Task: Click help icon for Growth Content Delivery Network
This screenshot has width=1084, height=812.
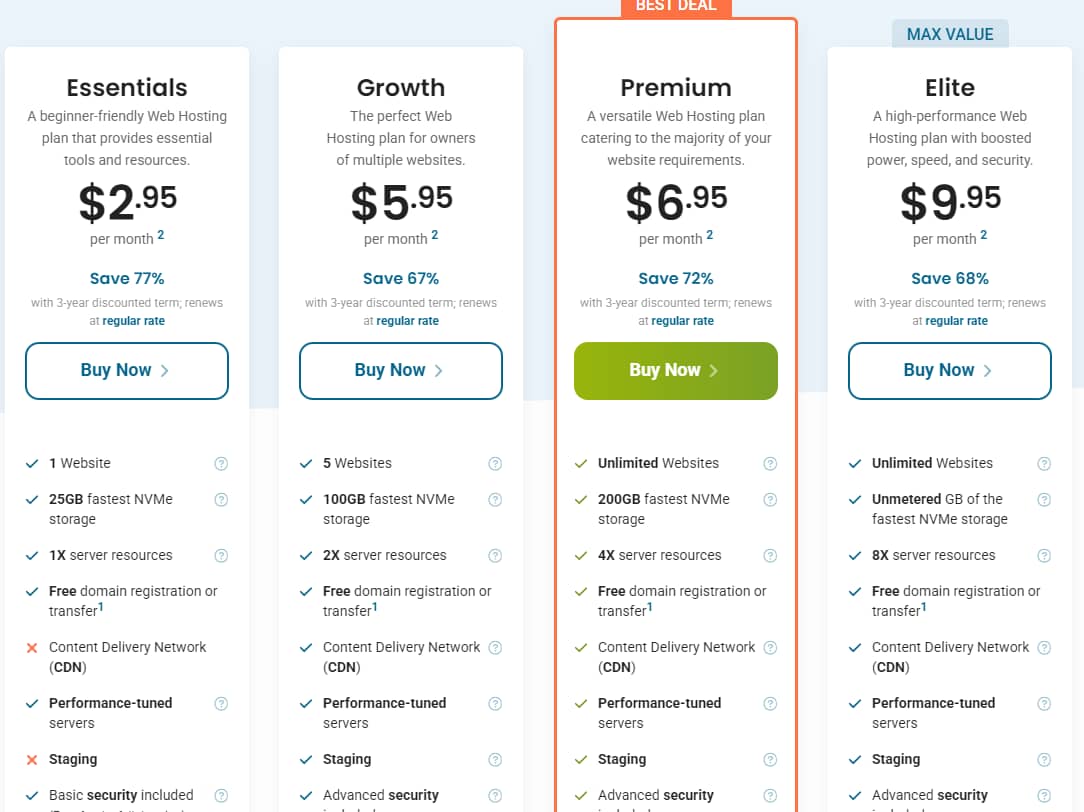Action: pyautogui.click(x=495, y=648)
